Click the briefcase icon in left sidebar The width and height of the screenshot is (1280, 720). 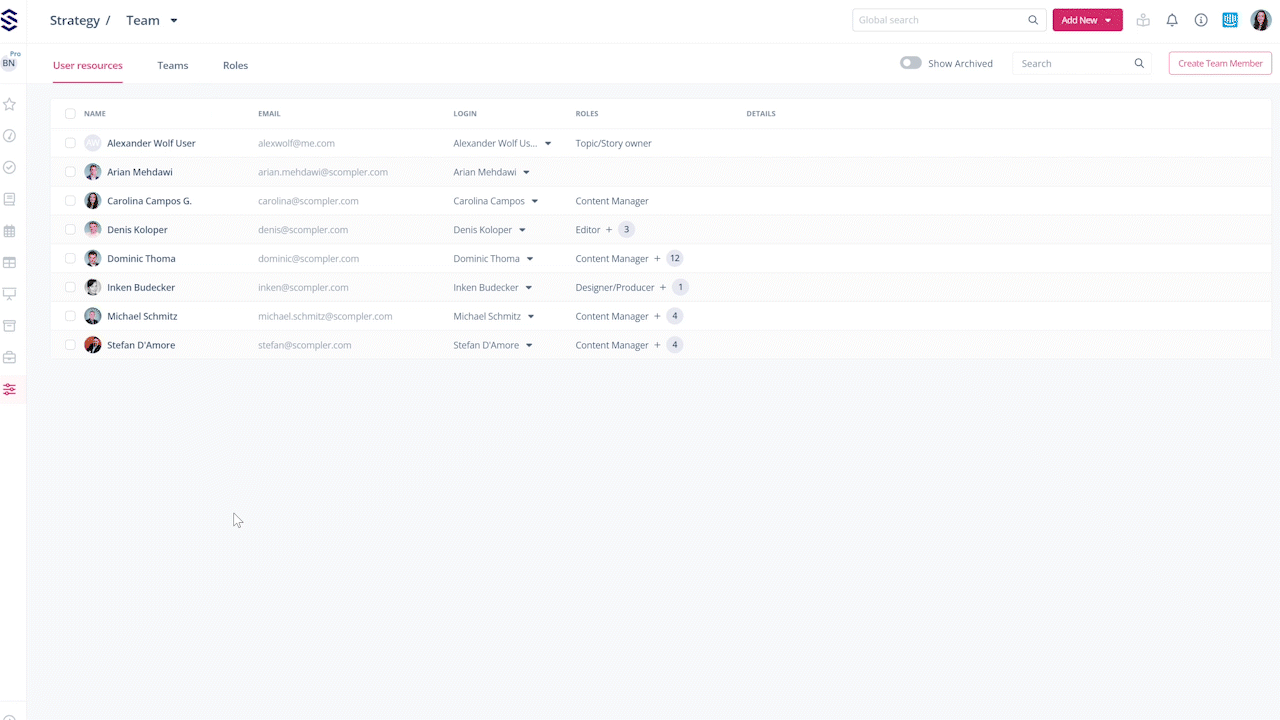click(9, 357)
